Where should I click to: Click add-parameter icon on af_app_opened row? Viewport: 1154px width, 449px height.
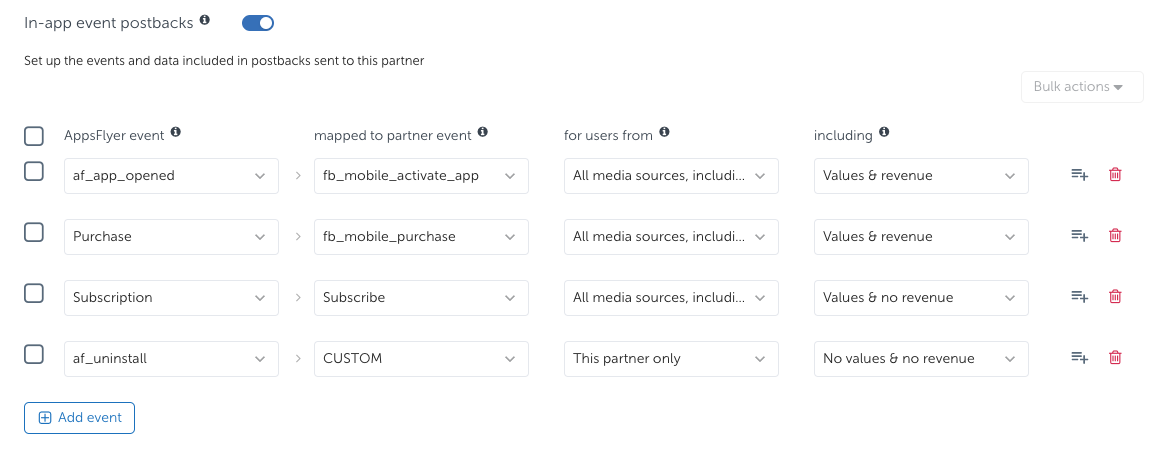tap(1079, 175)
